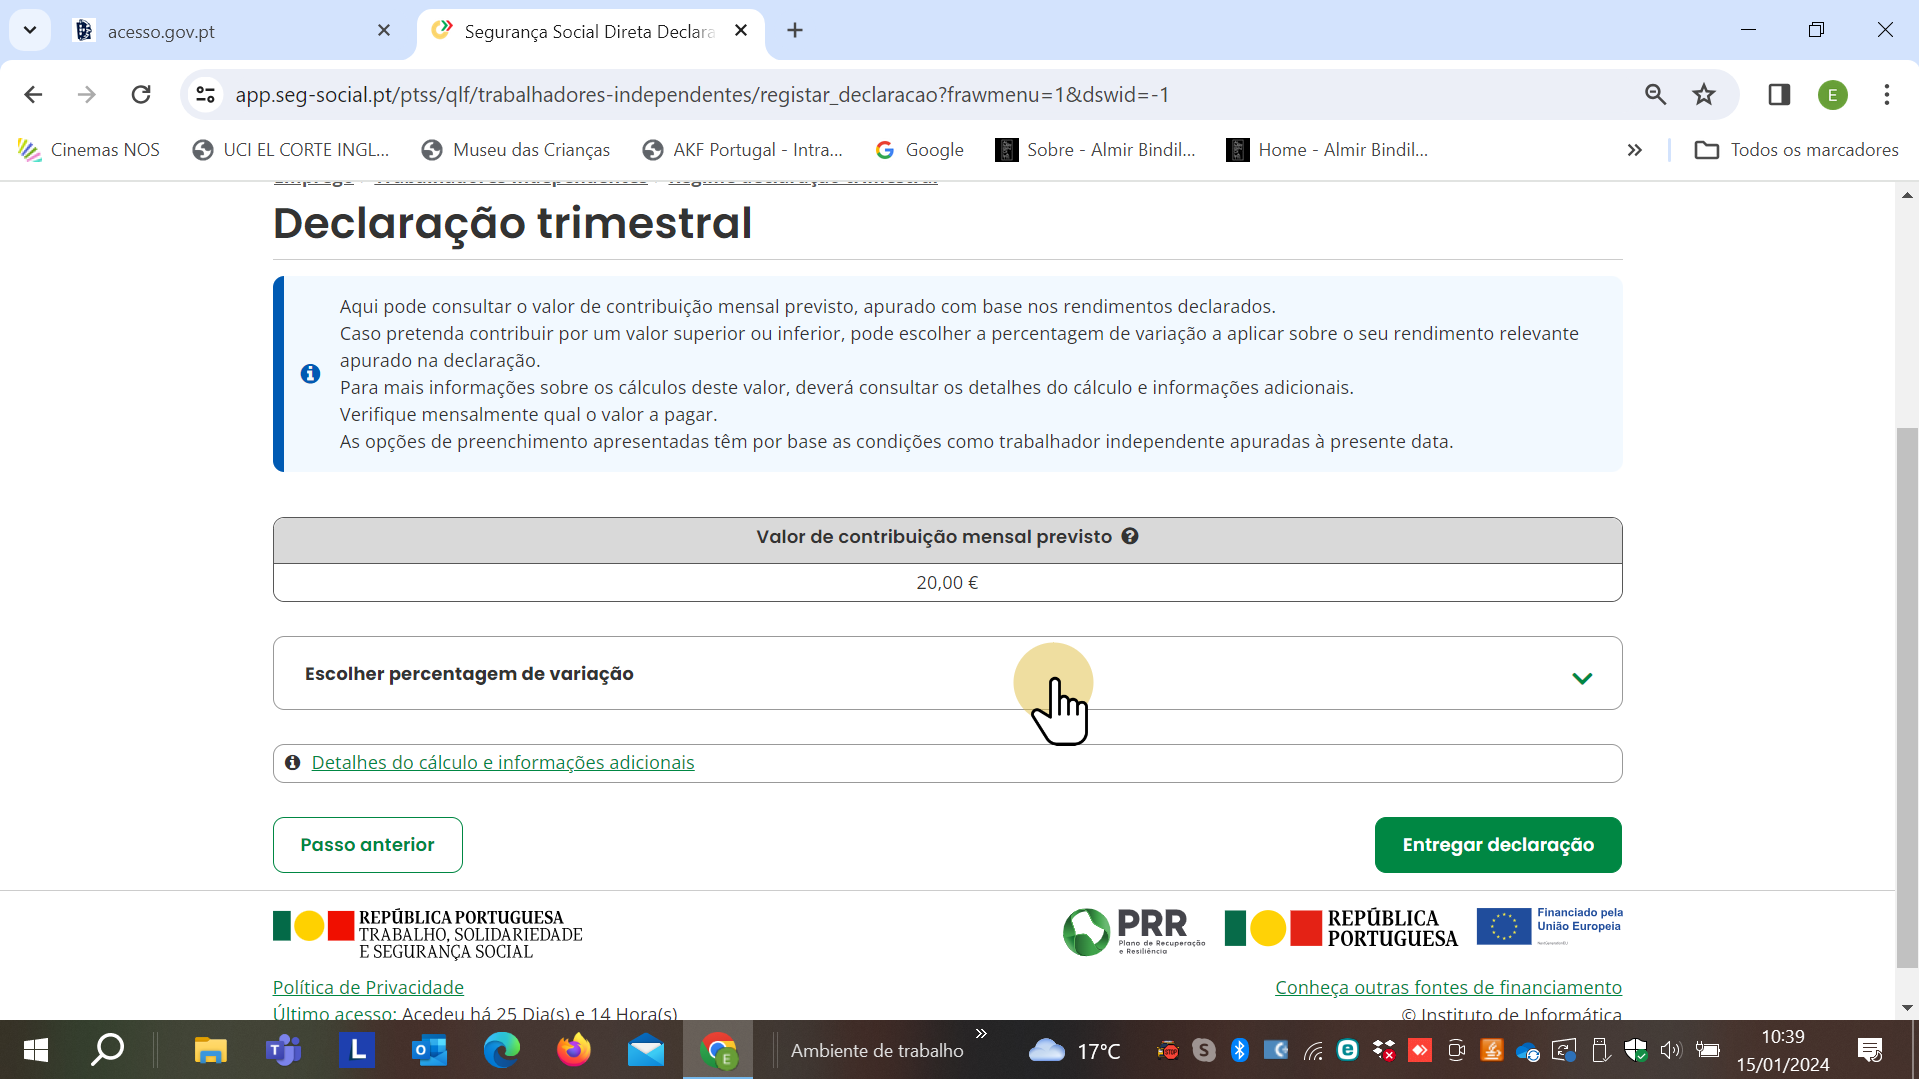
Task: Open Detalhes do cálculo e informações adicionais link
Action: tap(502, 763)
